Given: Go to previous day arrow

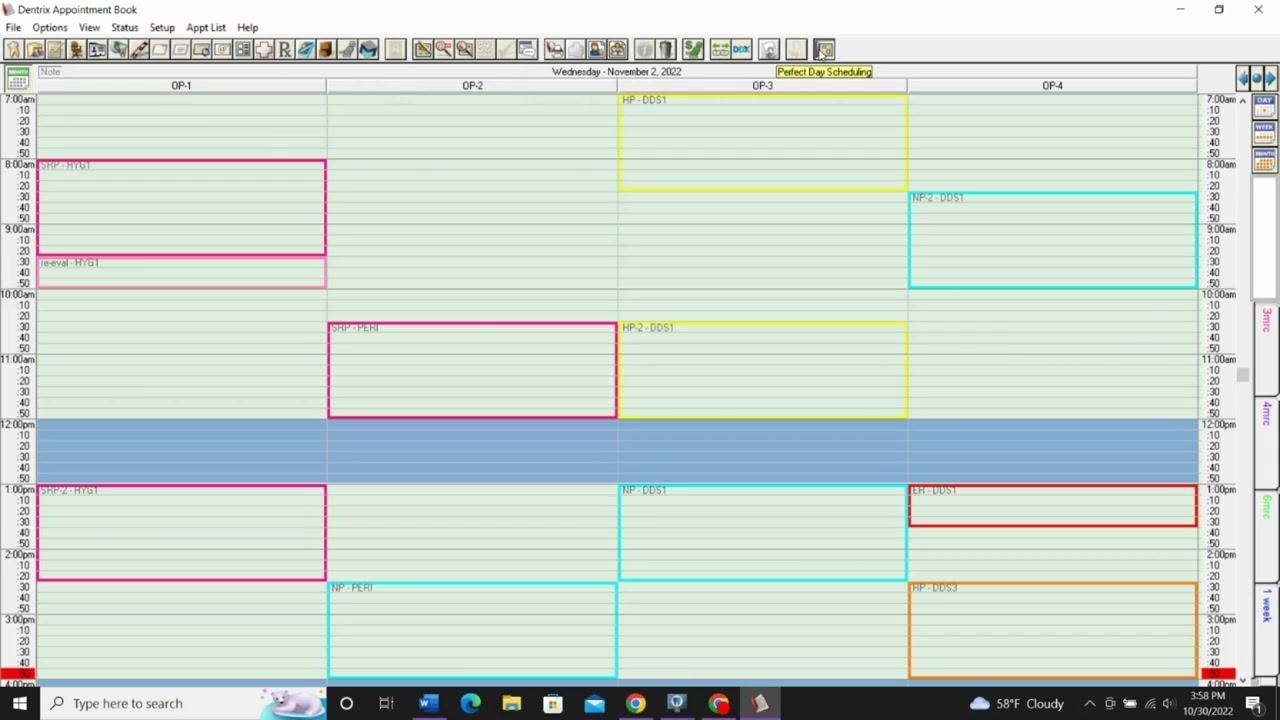Looking at the screenshot, I should tap(1243, 78).
